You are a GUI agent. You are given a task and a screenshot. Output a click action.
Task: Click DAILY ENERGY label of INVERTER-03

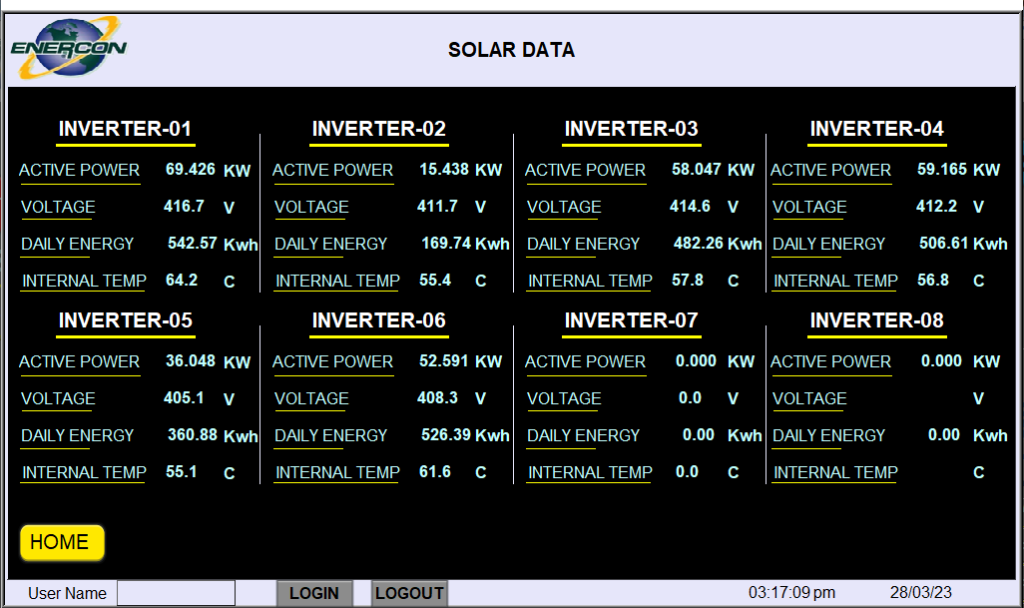(583, 243)
